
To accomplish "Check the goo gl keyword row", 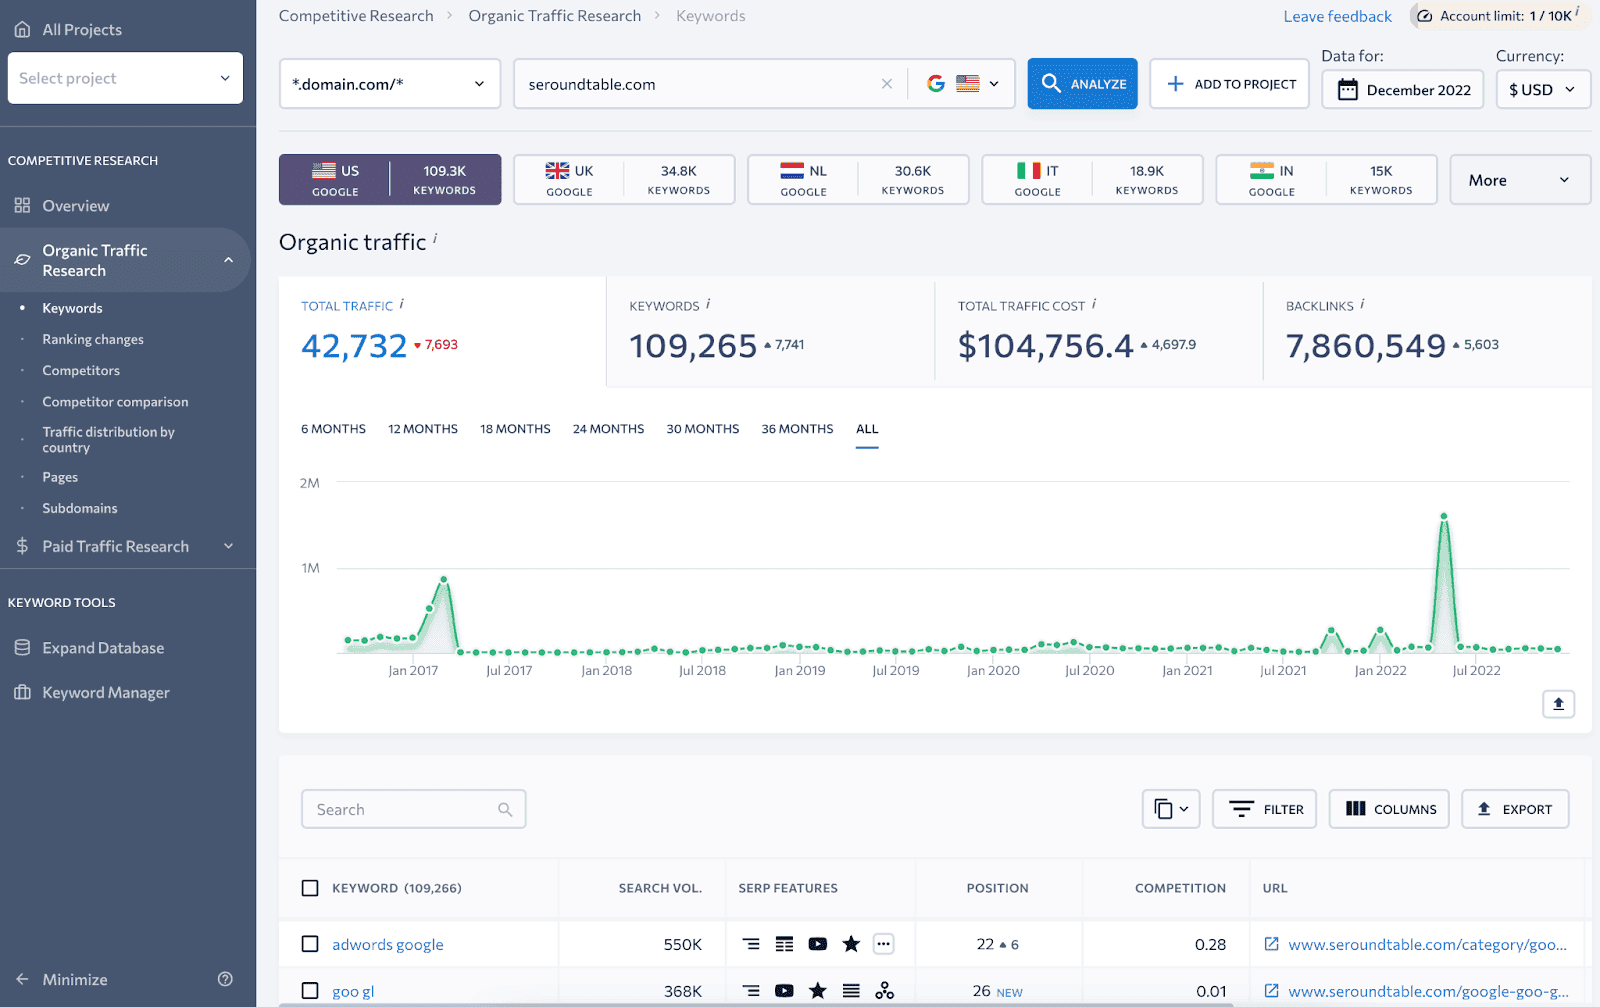I will (309, 990).
